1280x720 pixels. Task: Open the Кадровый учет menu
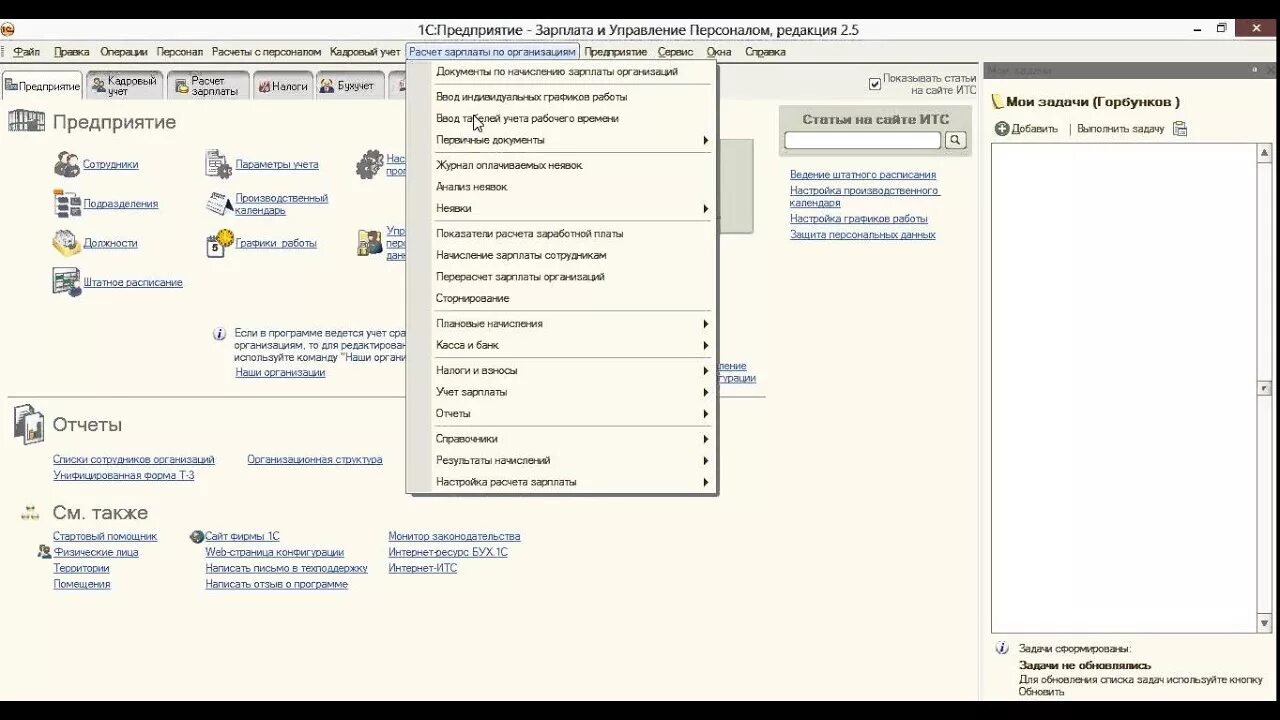click(x=365, y=52)
